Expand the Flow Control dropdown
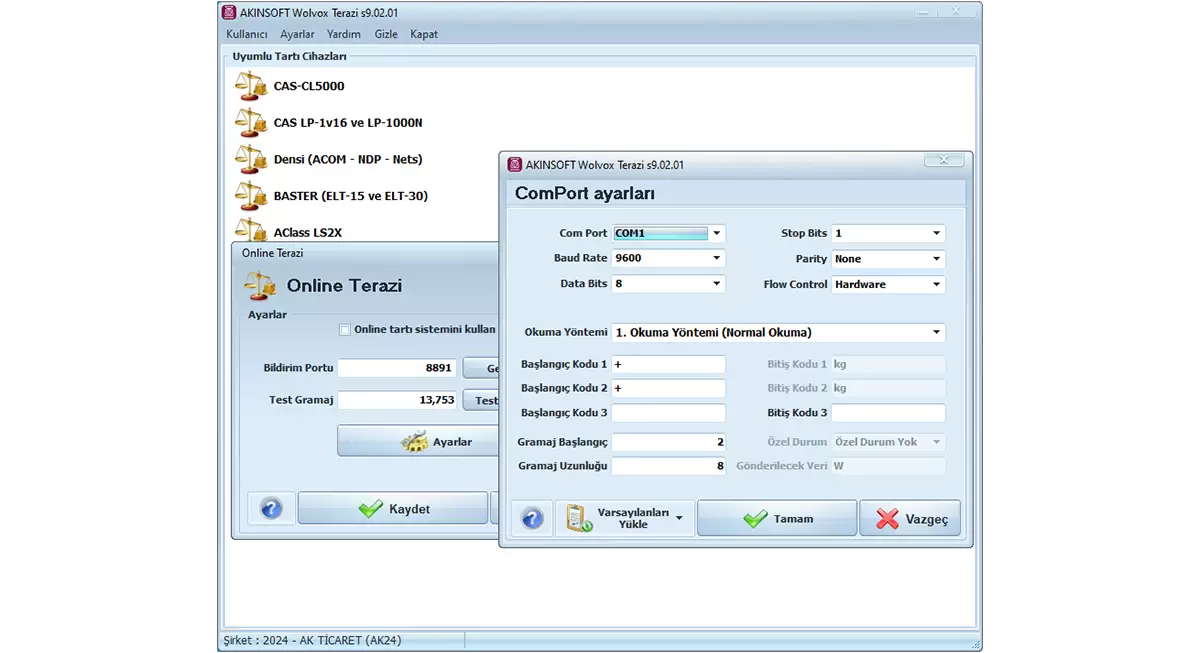Image resolution: width=1200 pixels, height=653 pixels. pyautogui.click(x=936, y=284)
